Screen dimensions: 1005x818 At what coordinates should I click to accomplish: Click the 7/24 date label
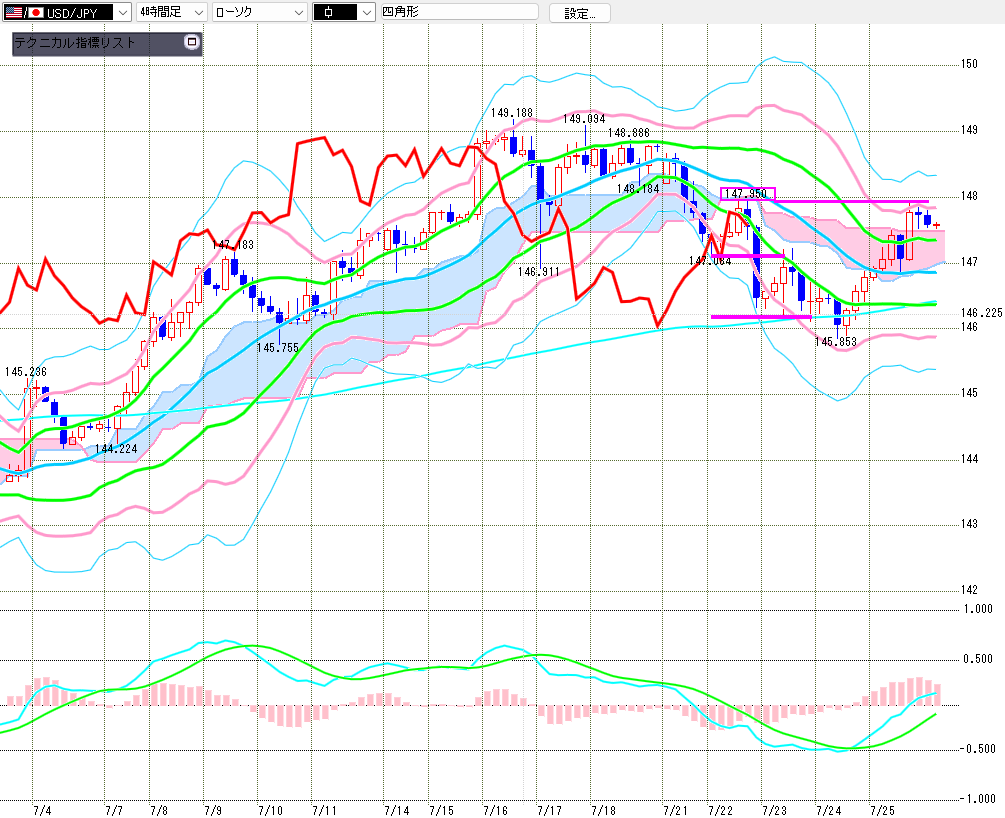pyautogui.click(x=829, y=811)
